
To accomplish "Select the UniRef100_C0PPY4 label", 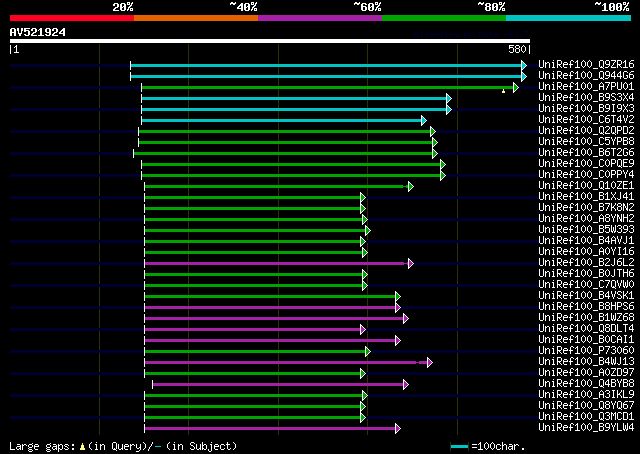I will click(x=586, y=175).
